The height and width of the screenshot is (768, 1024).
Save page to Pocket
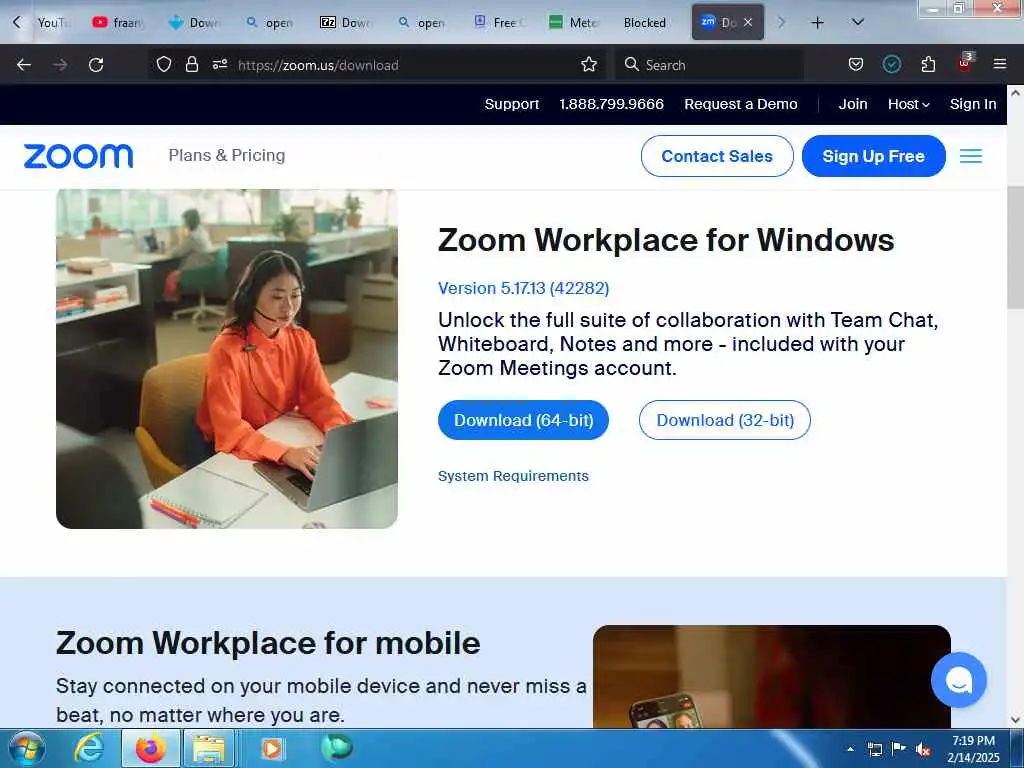point(856,65)
